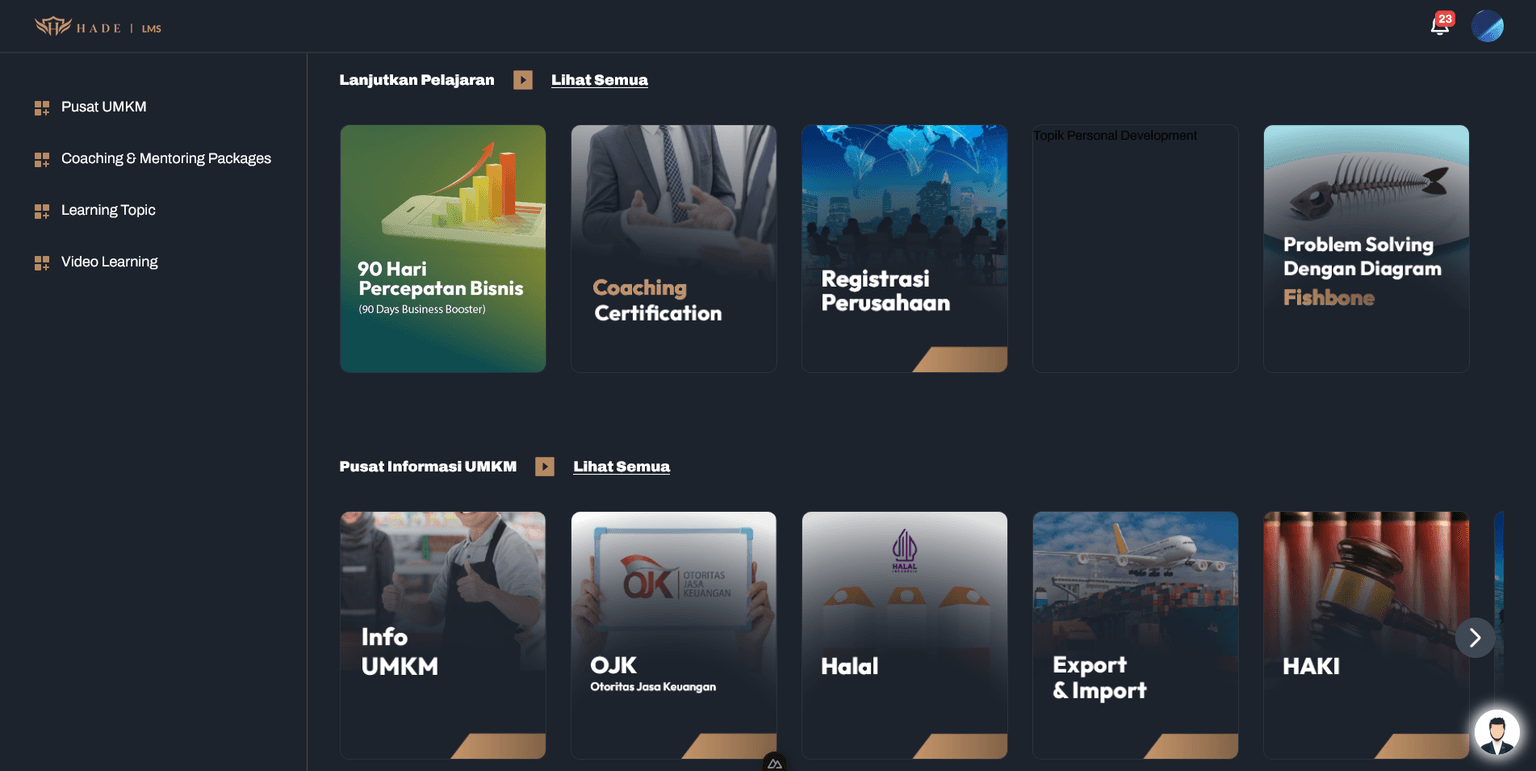Click the user profile avatar
Screen dimensions: 1536x771
click(x=1487, y=26)
